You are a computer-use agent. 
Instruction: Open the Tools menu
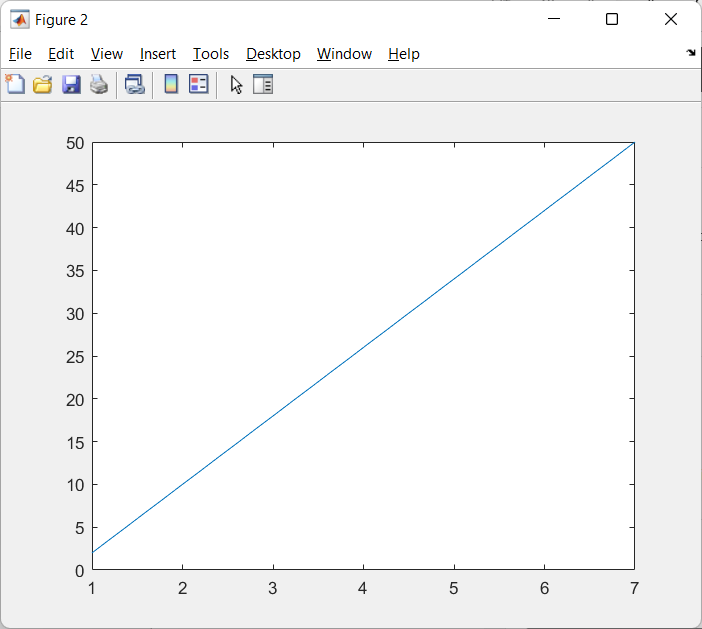[211, 54]
